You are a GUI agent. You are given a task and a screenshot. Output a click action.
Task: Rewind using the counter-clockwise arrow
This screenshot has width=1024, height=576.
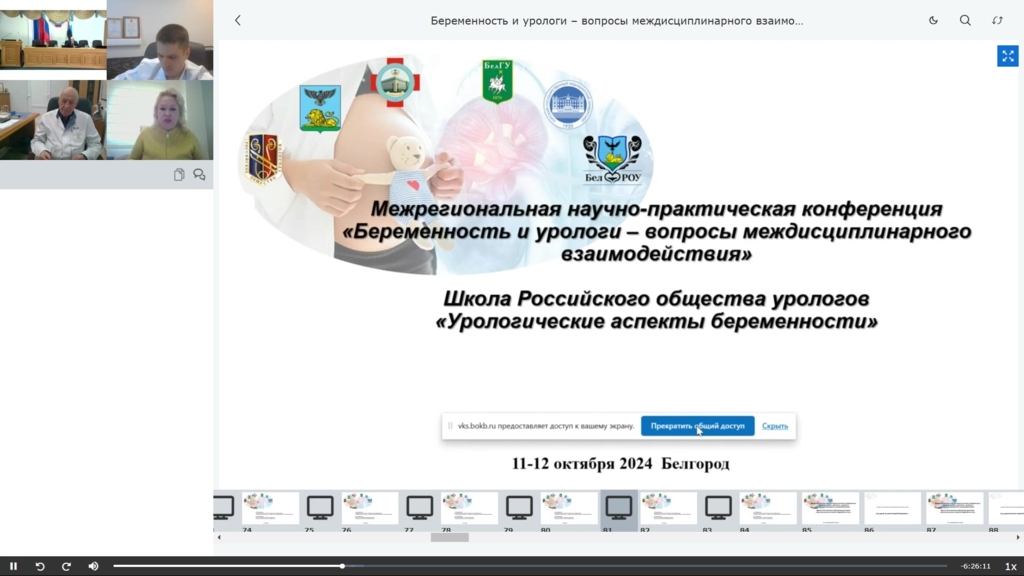pos(40,566)
